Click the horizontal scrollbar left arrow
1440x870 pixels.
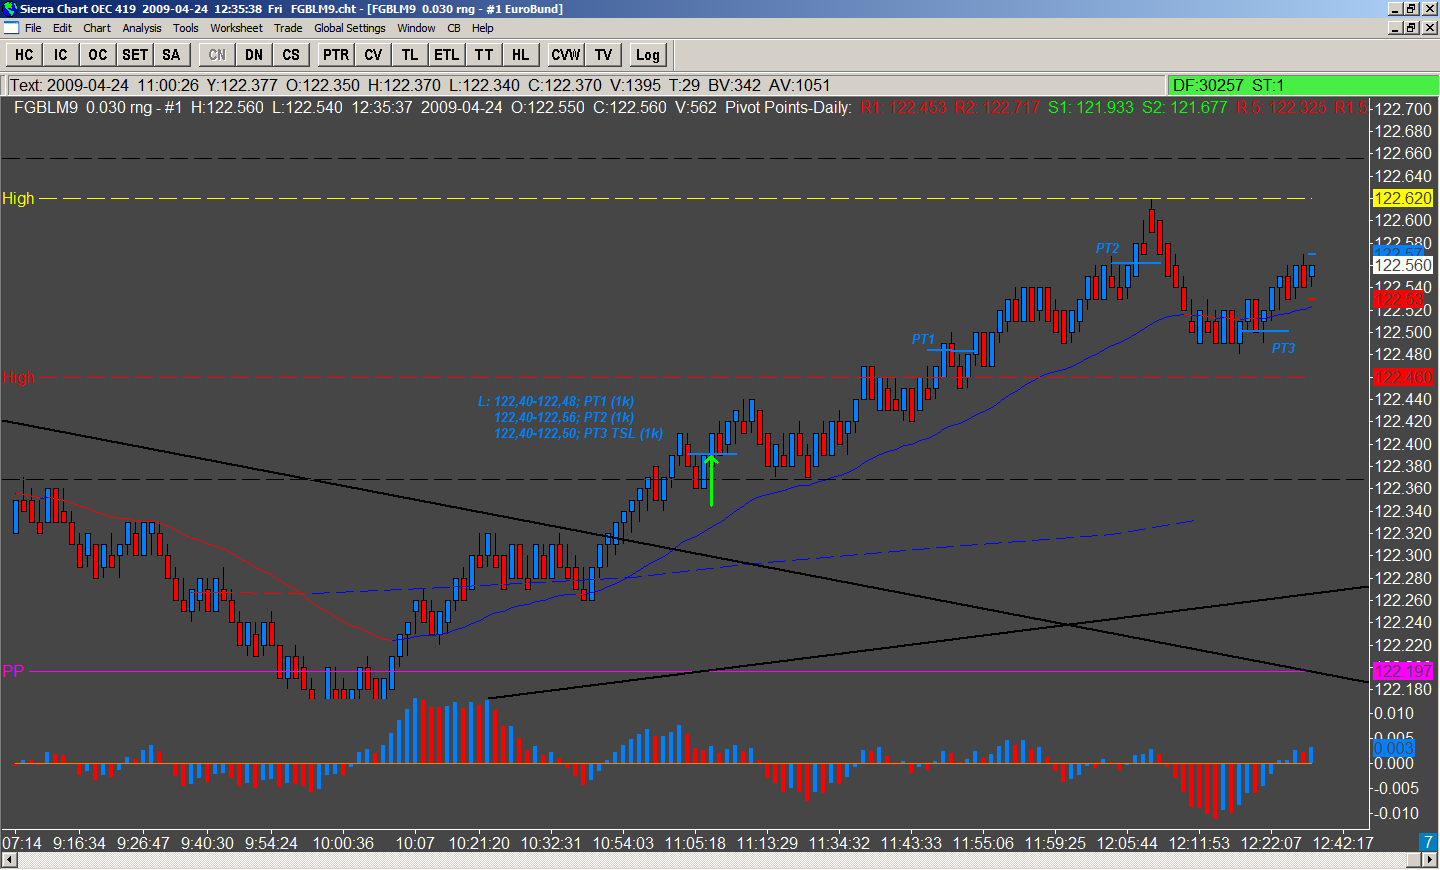point(8,861)
